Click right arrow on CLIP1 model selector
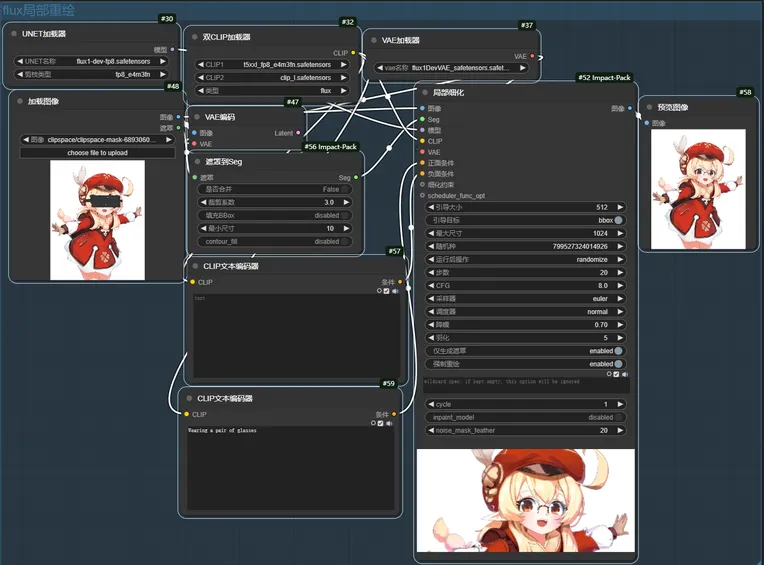Screen dimensions: 764x565 click(344, 64)
